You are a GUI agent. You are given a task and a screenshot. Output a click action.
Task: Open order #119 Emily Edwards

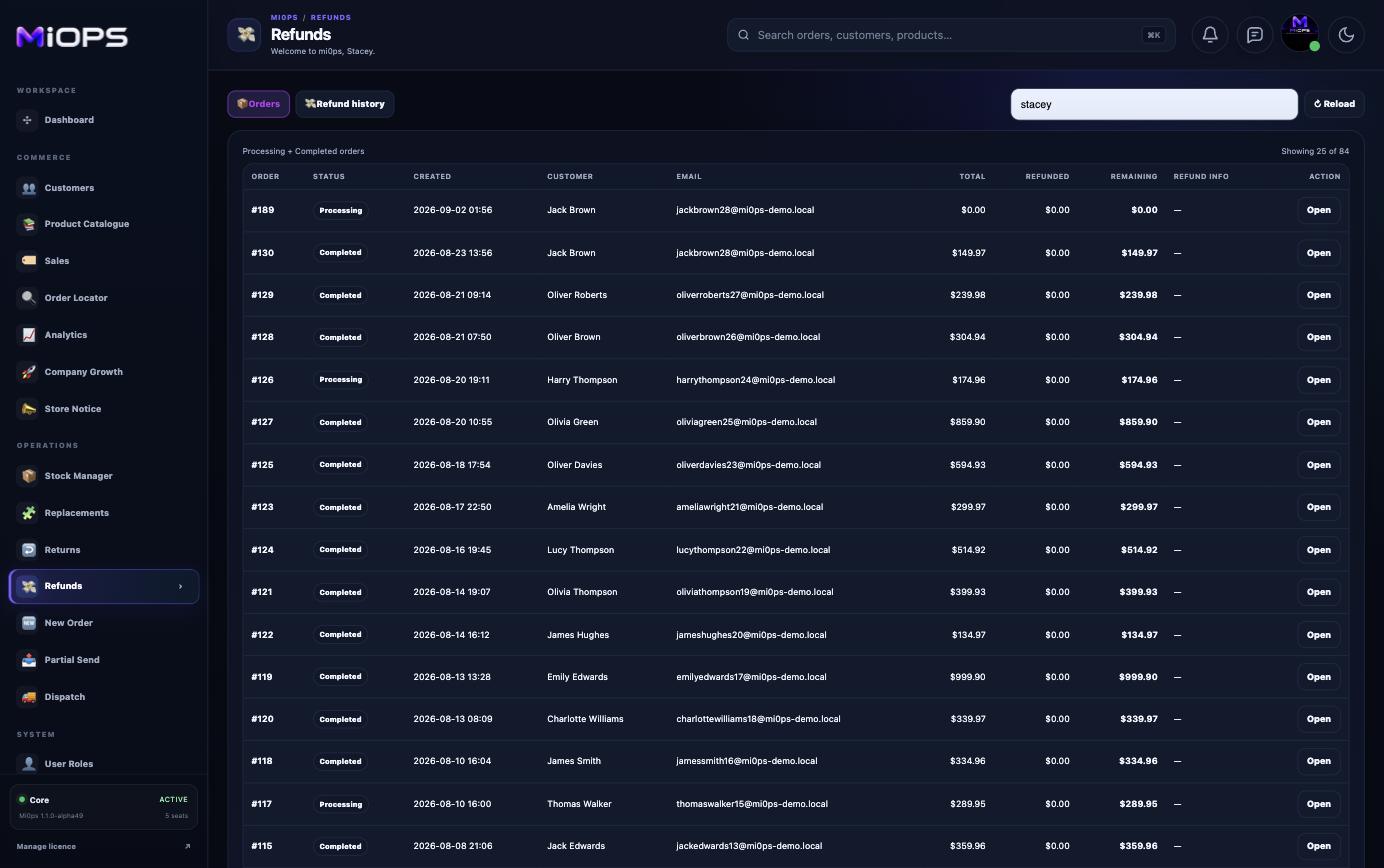coord(1318,677)
